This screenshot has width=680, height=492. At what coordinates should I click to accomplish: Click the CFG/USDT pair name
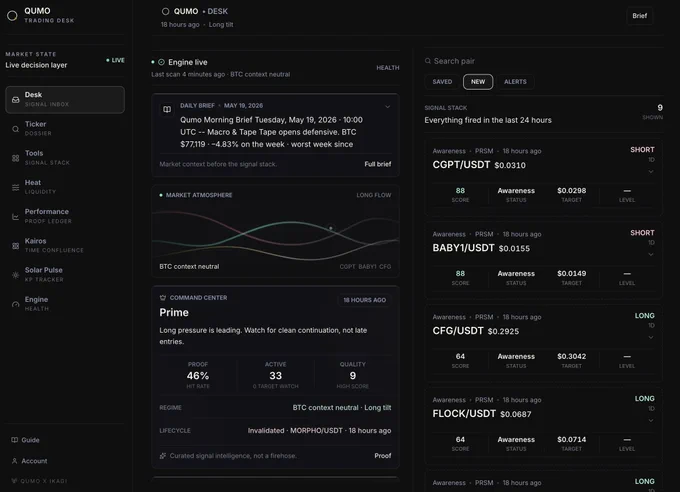coord(458,331)
